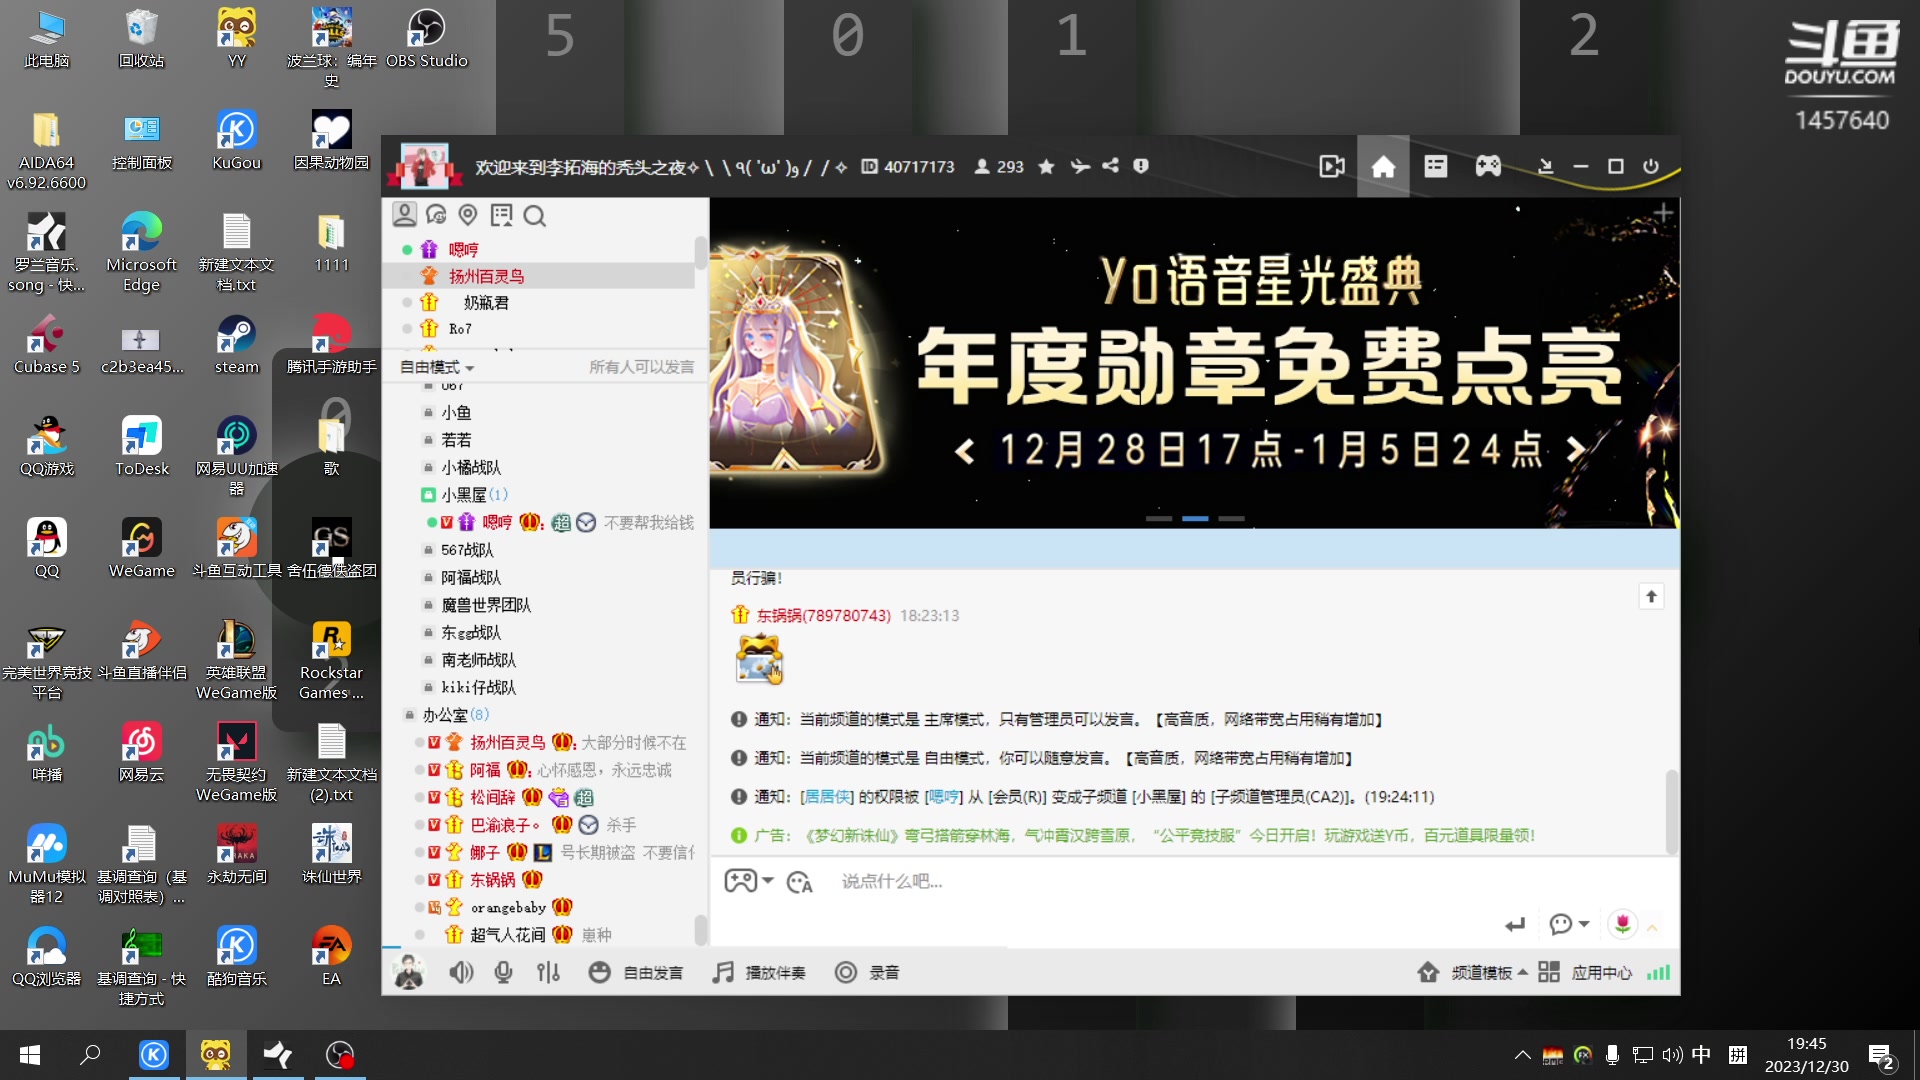Open the 自由模式 mode dropdown

pyautogui.click(x=435, y=366)
